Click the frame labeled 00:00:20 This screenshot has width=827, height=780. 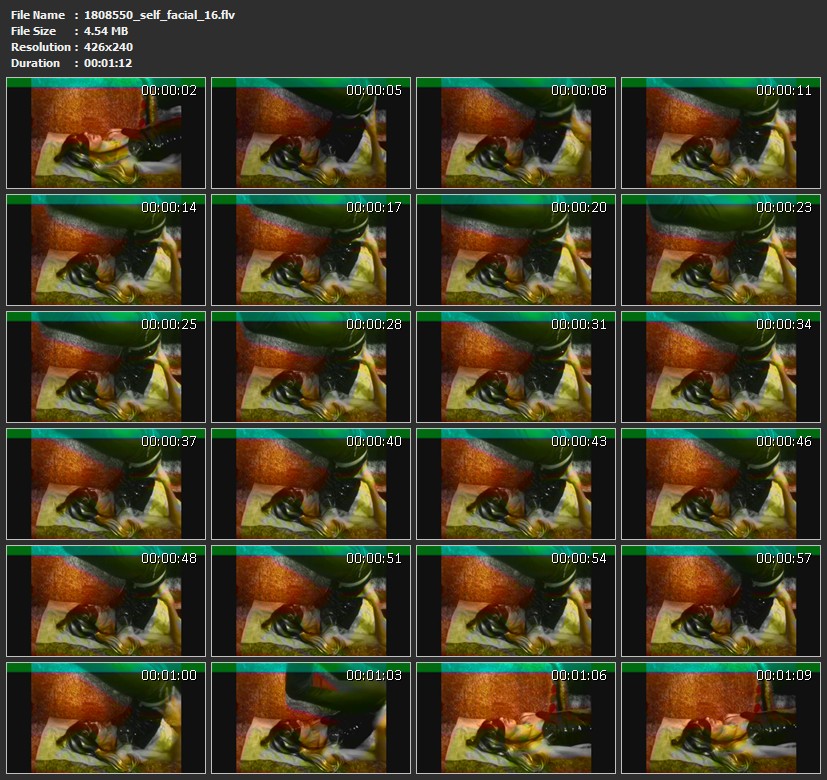[x=516, y=250]
